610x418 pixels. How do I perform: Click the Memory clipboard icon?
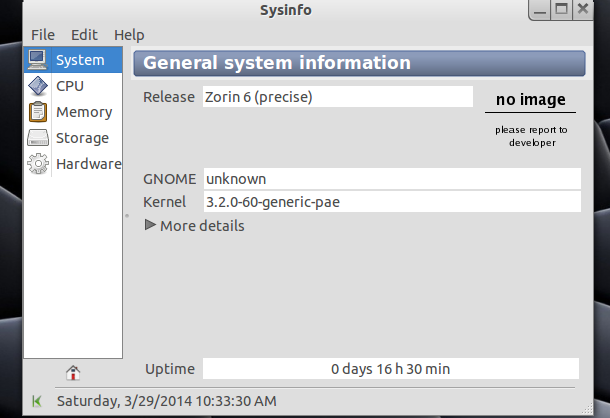[38, 112]
